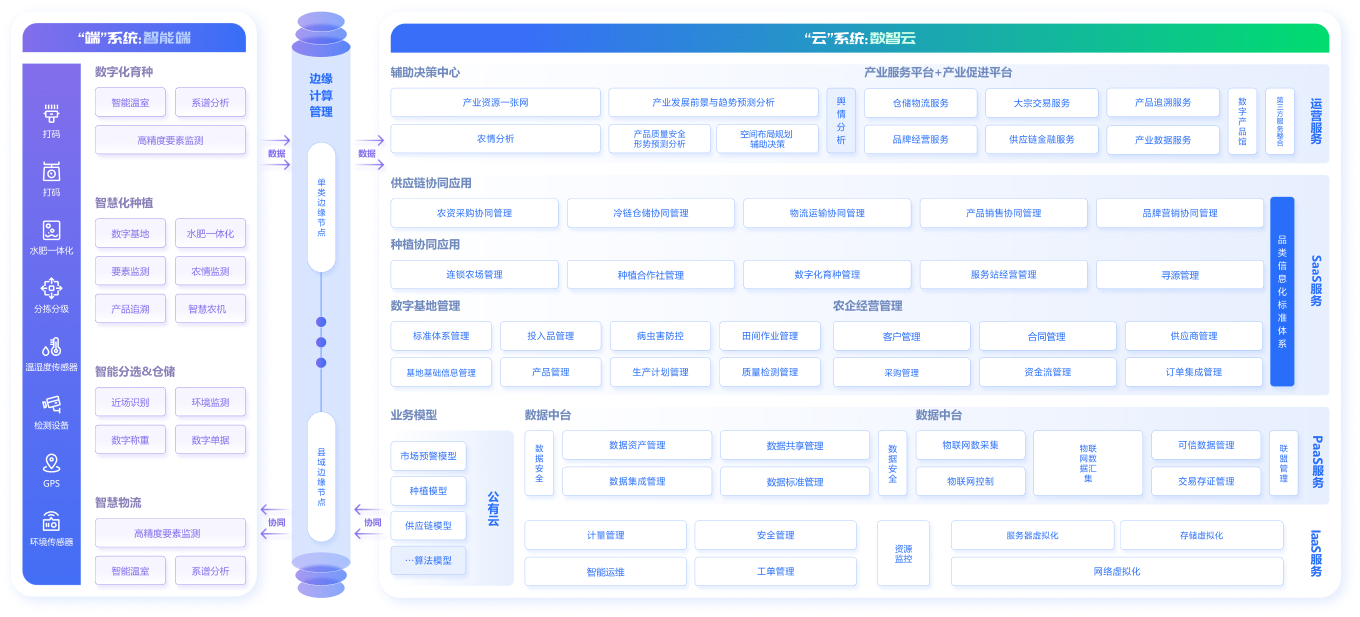Click the 客户管理 box

[902, 336]
